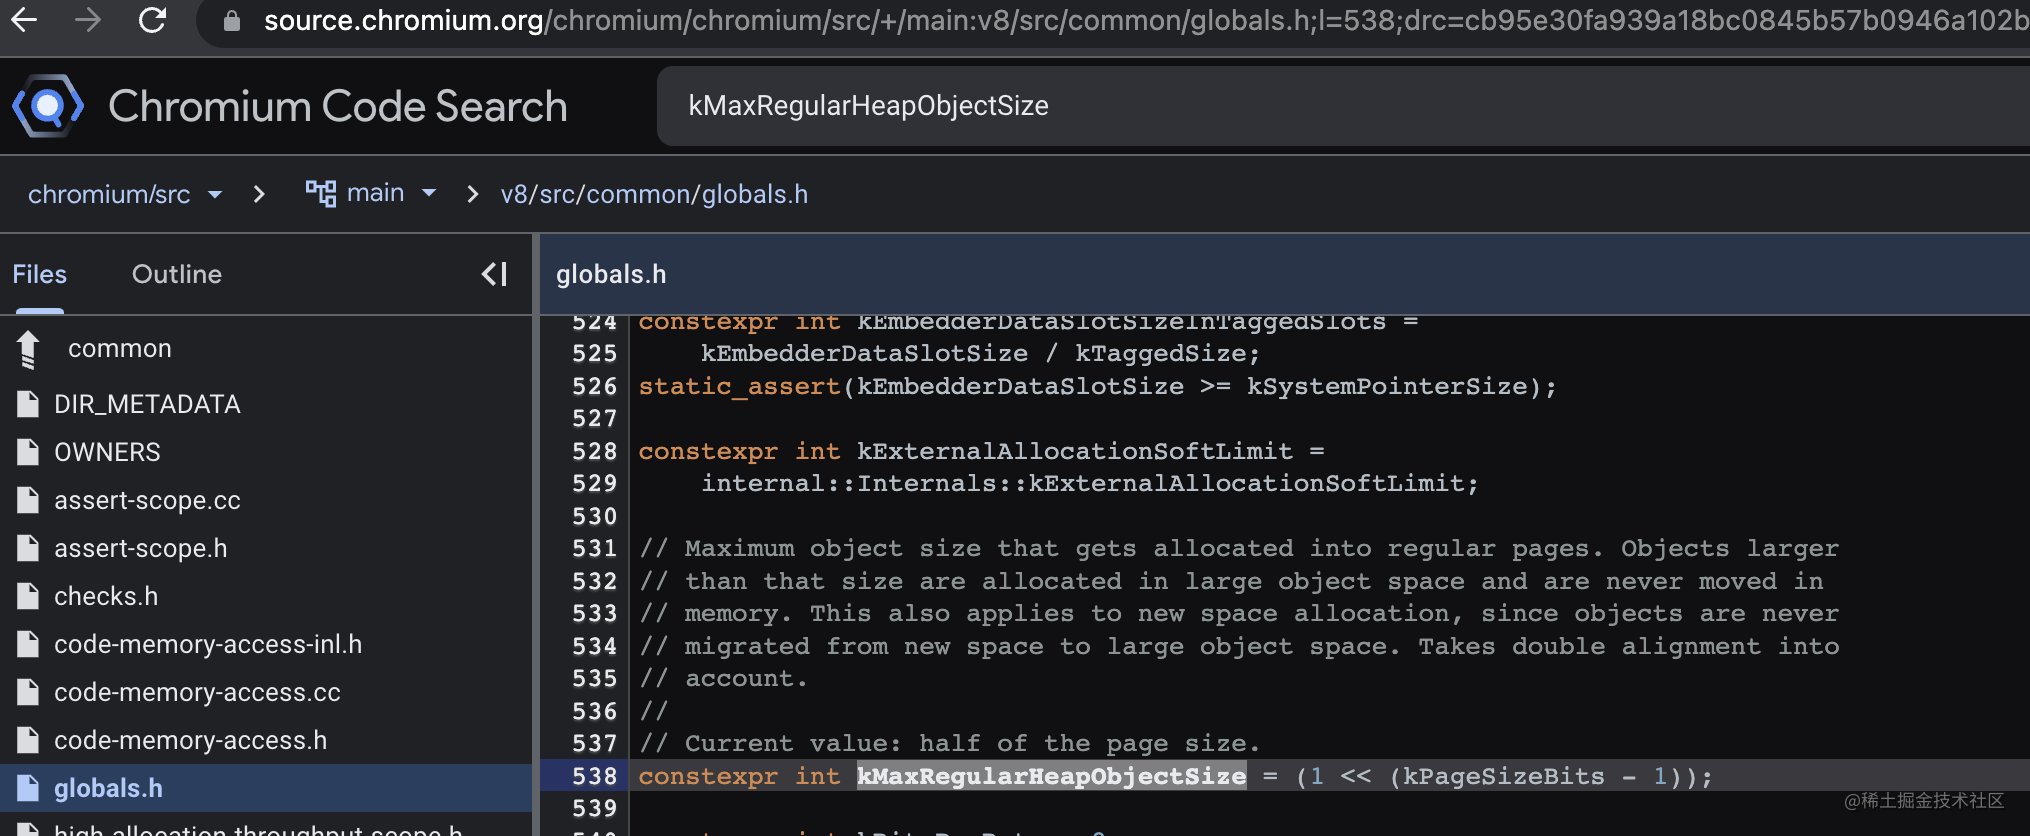Reload the page
The height and width of the screenshot is (836, 2030).
point(152,19)
